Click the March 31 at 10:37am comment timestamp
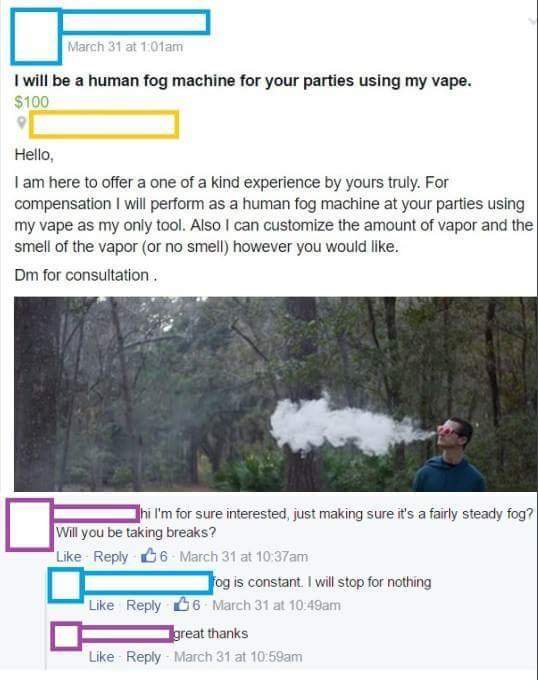The image size is (538, 680). pos(244,556)
